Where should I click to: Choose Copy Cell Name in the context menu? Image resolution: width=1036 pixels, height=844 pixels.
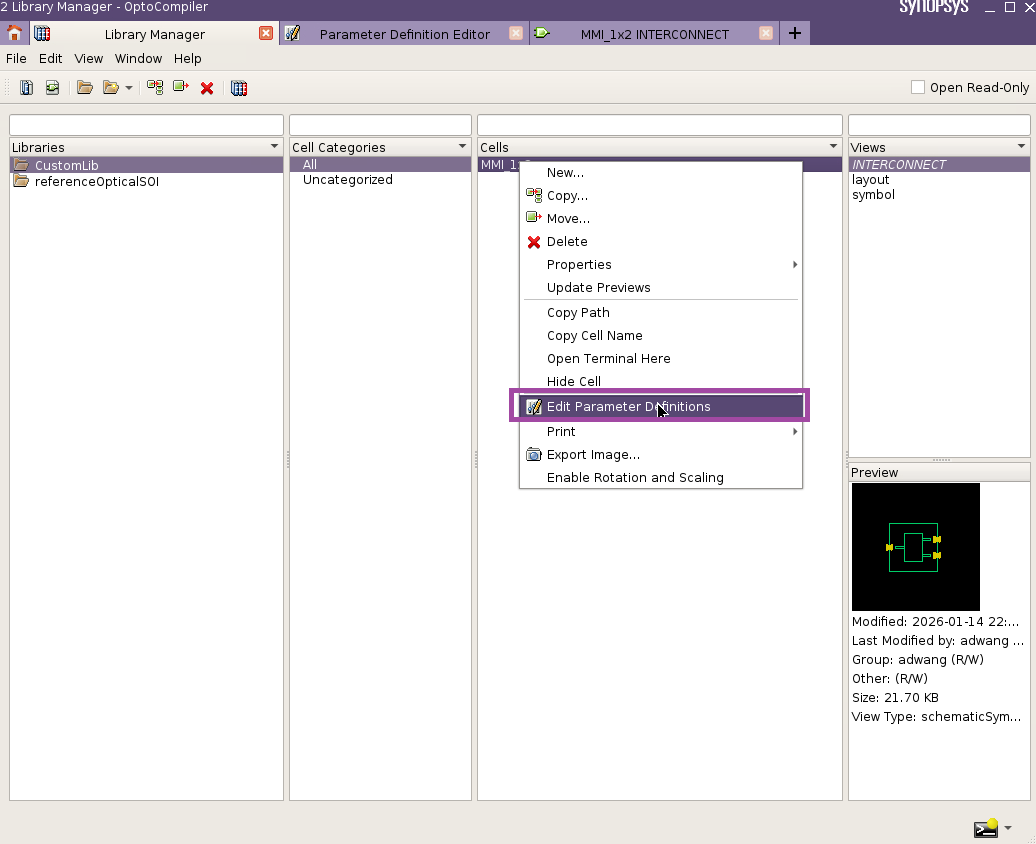(x=661, y=336)
